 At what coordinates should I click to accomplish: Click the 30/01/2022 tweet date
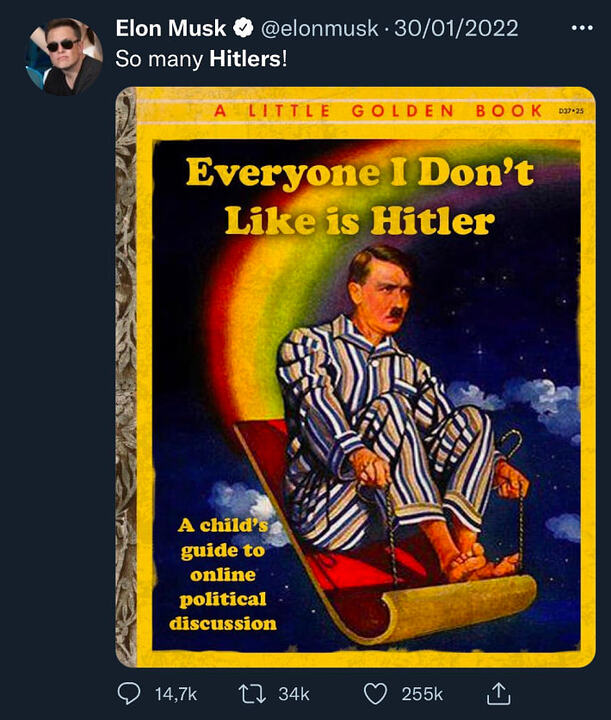(x=456, y=28)
